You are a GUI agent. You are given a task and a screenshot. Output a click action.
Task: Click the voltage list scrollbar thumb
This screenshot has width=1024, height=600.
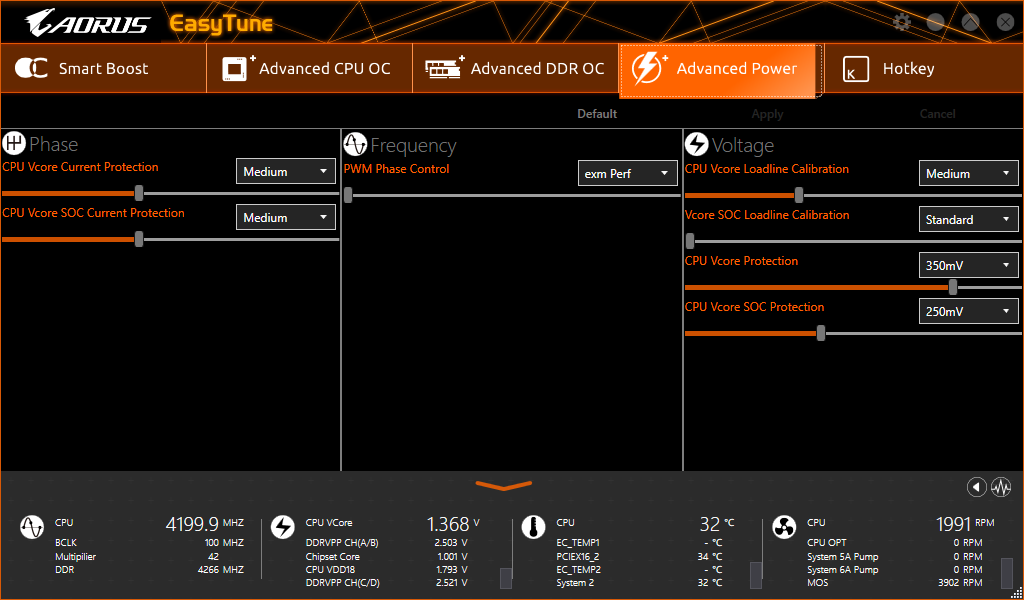[x=506, y=578]
